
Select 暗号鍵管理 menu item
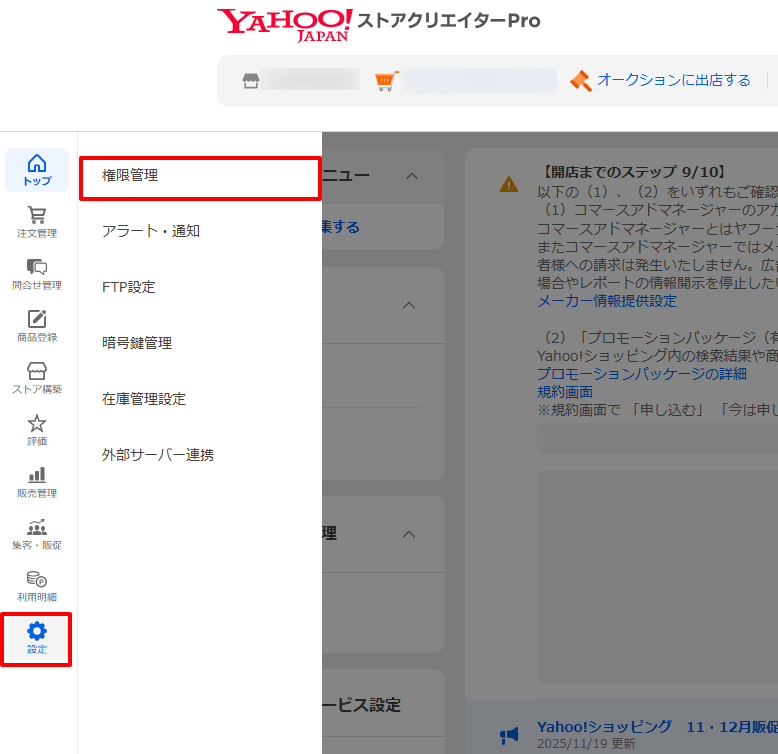click(137, 343)
